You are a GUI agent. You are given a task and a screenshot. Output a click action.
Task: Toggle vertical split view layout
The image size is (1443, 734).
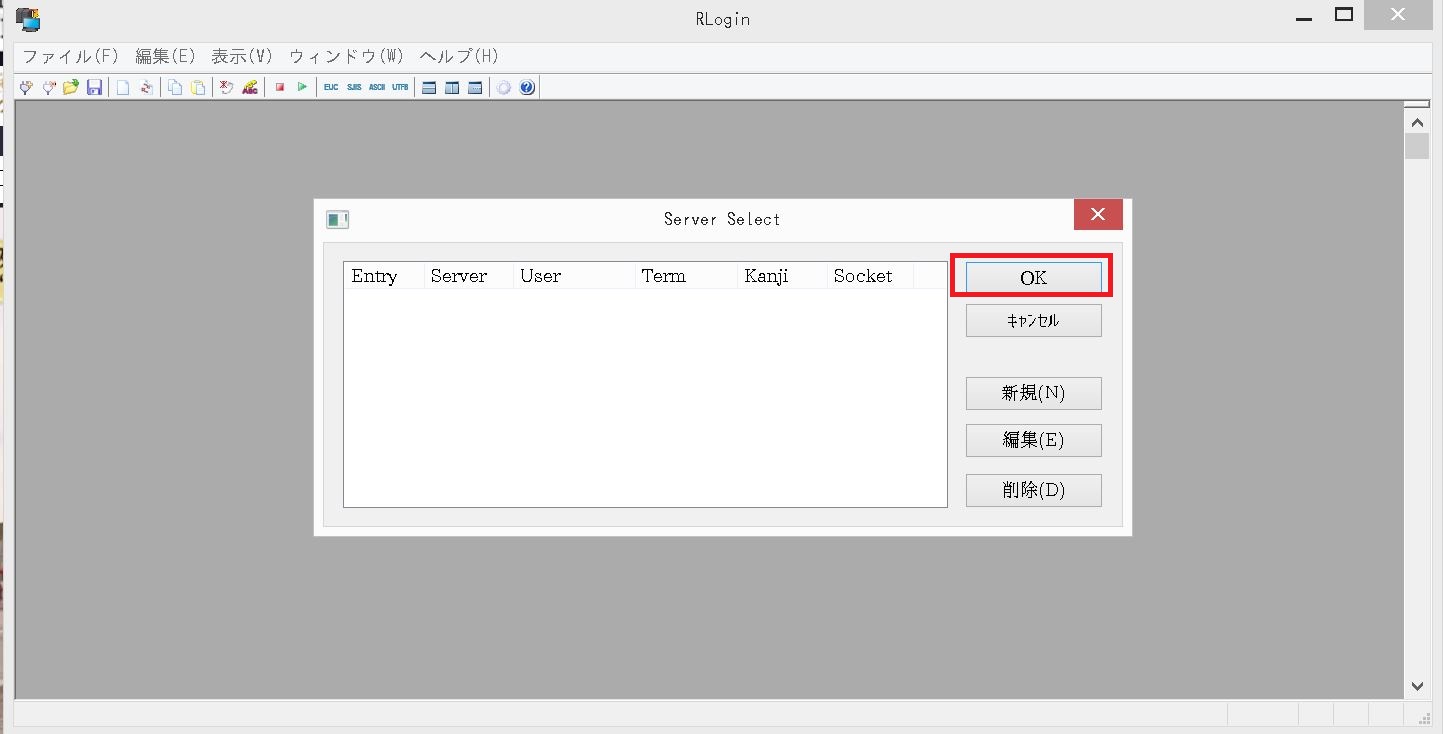point(451,87)
